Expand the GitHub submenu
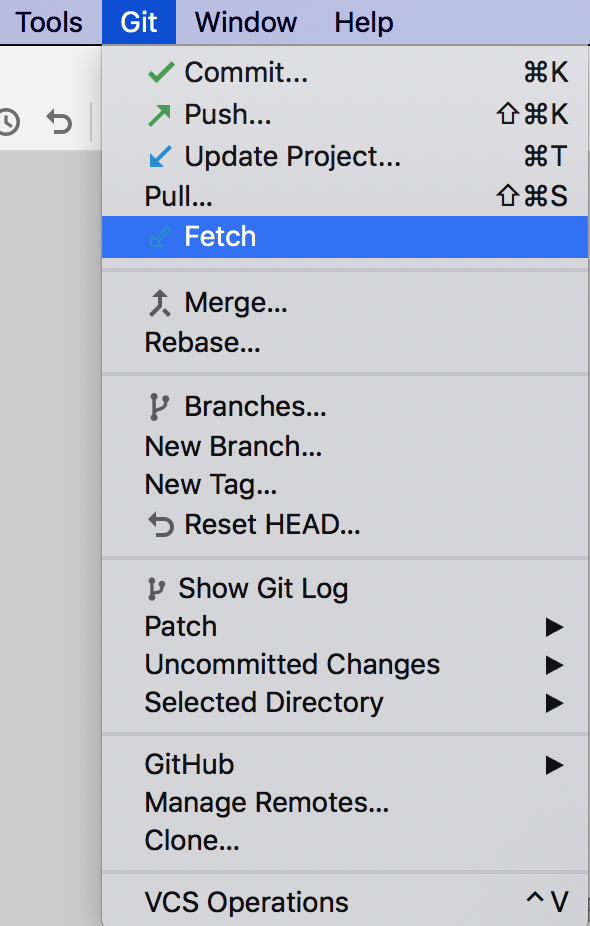This screenshot has height=926, width=590. coord(189,763)
